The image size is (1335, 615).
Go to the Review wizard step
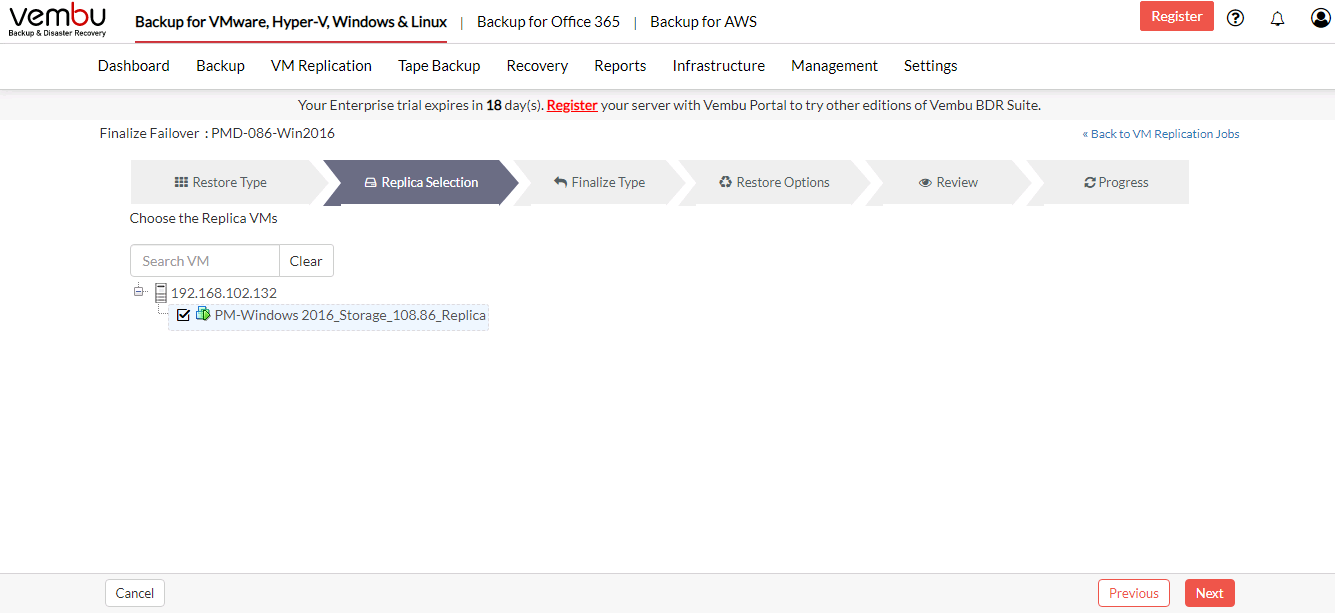[948, 182]
